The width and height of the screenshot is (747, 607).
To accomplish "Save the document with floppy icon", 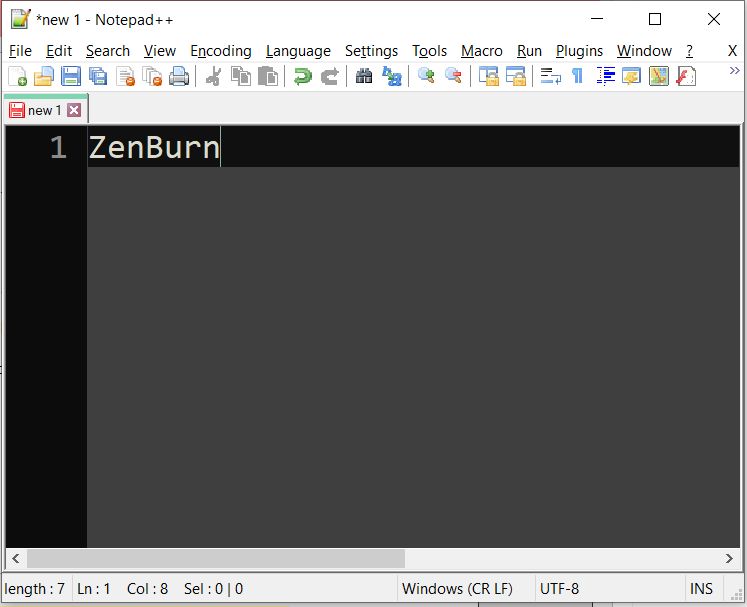I will click(x=71, y=76).
